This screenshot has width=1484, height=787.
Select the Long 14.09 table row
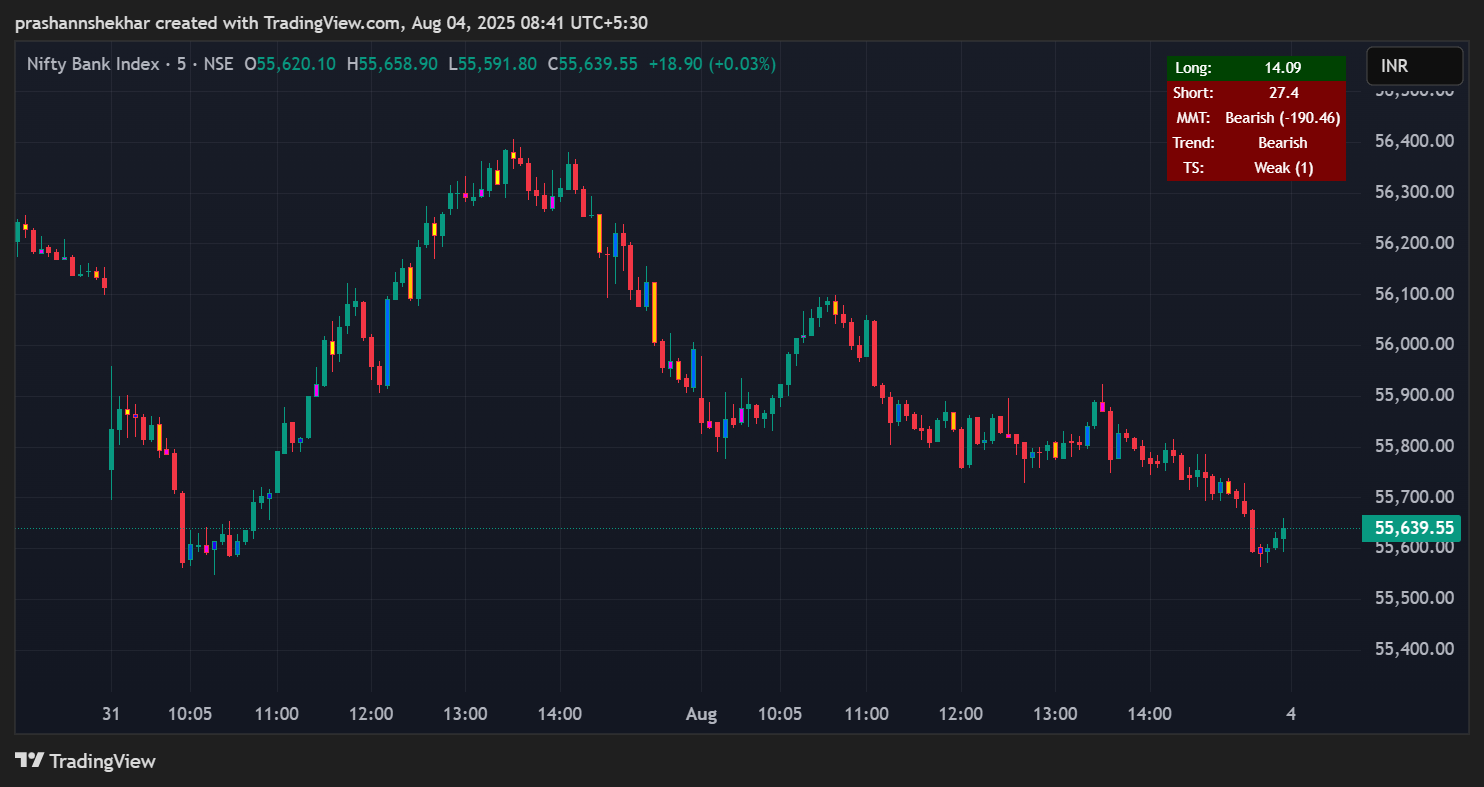tap(1255, 68)
